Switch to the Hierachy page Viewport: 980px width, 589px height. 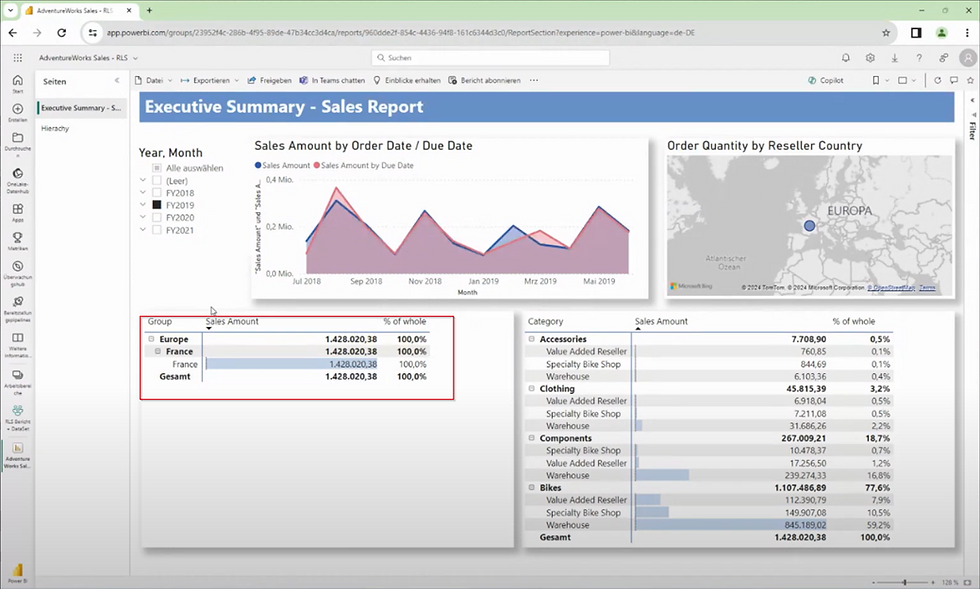[55, 128]
